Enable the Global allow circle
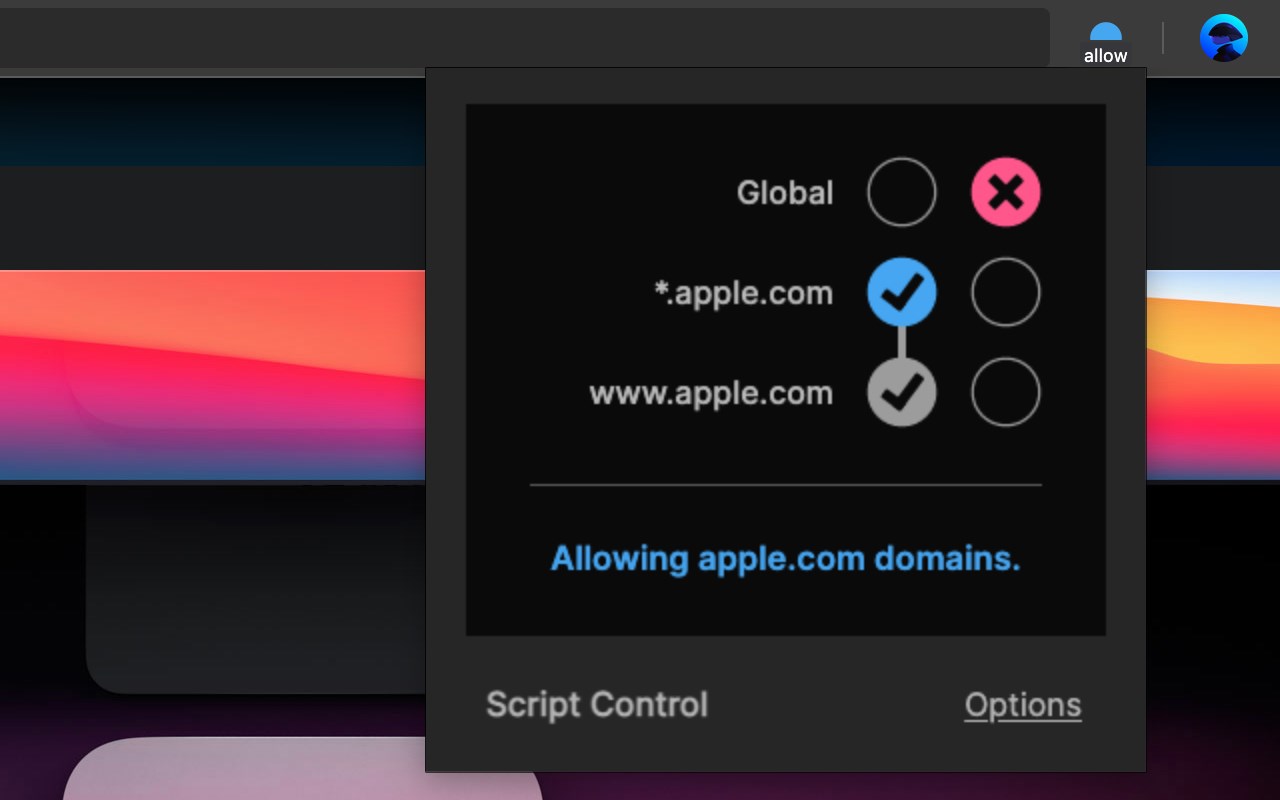This screenshot has width=1280, height=800. (902, 192)
